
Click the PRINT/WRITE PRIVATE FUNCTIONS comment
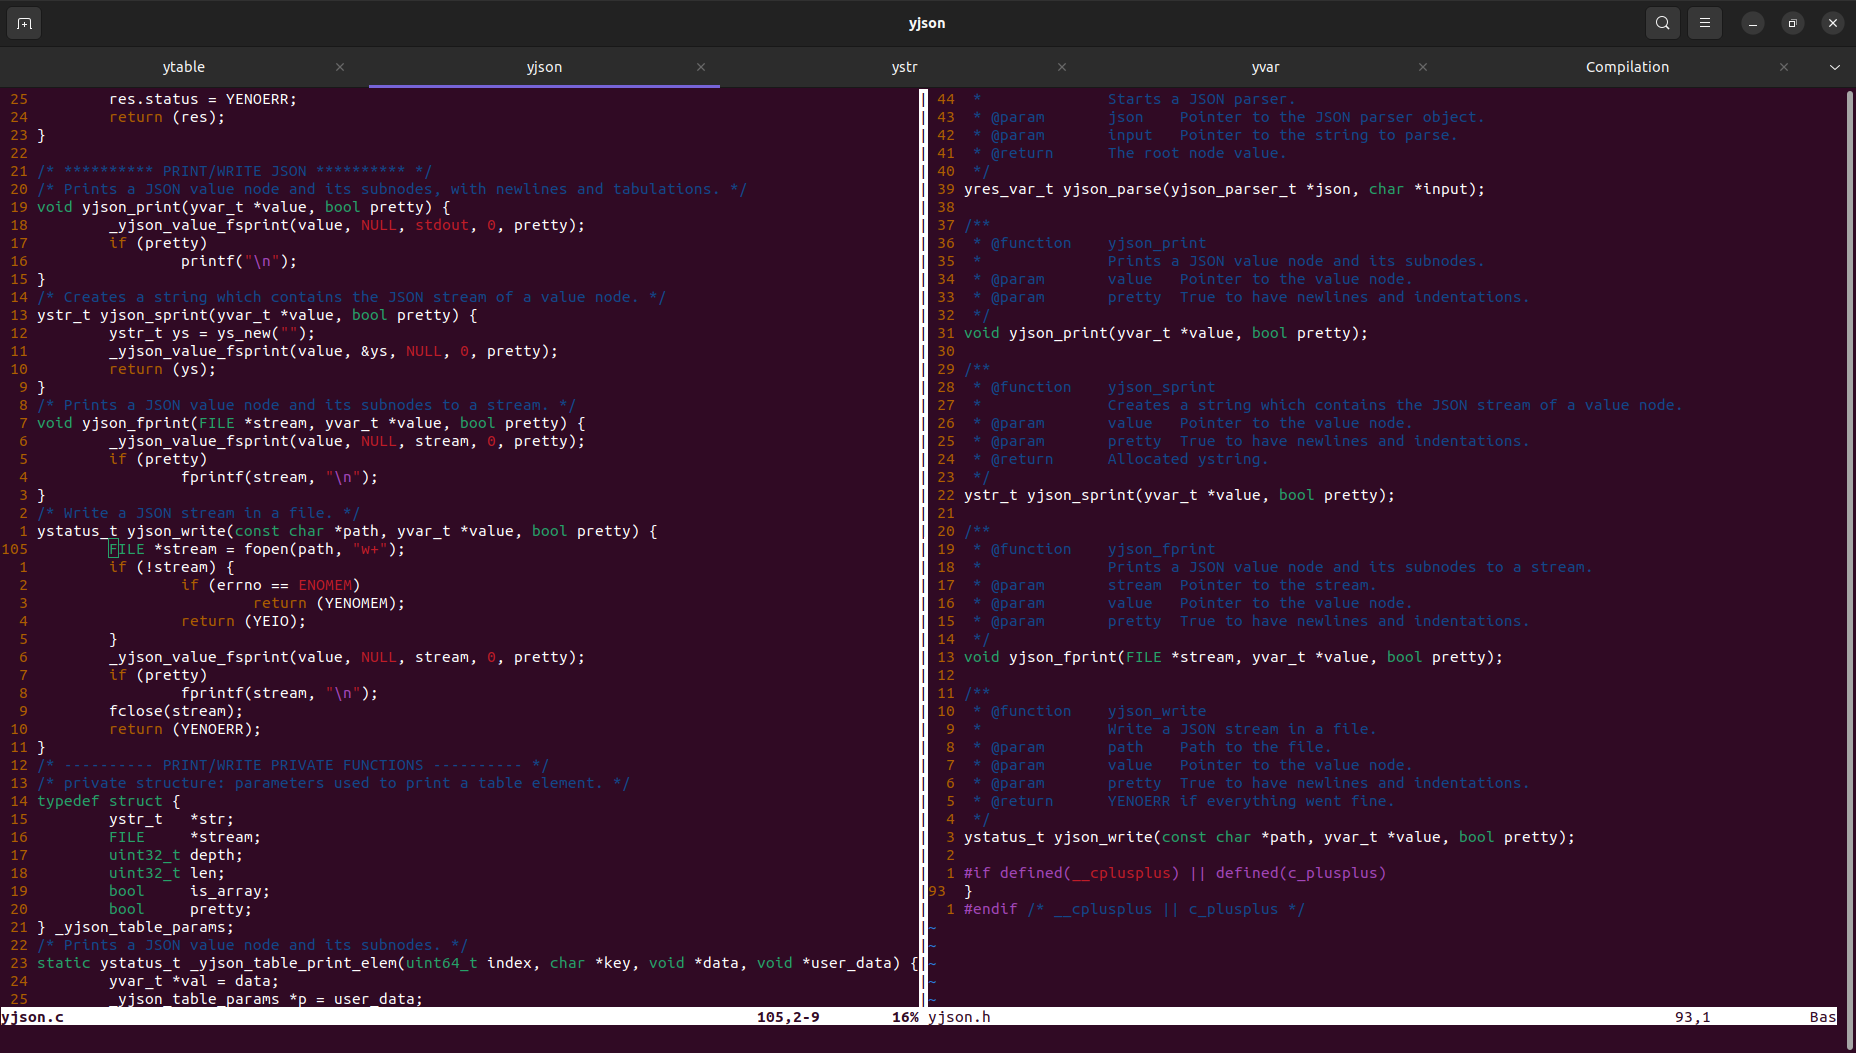[x=293, y=765]
